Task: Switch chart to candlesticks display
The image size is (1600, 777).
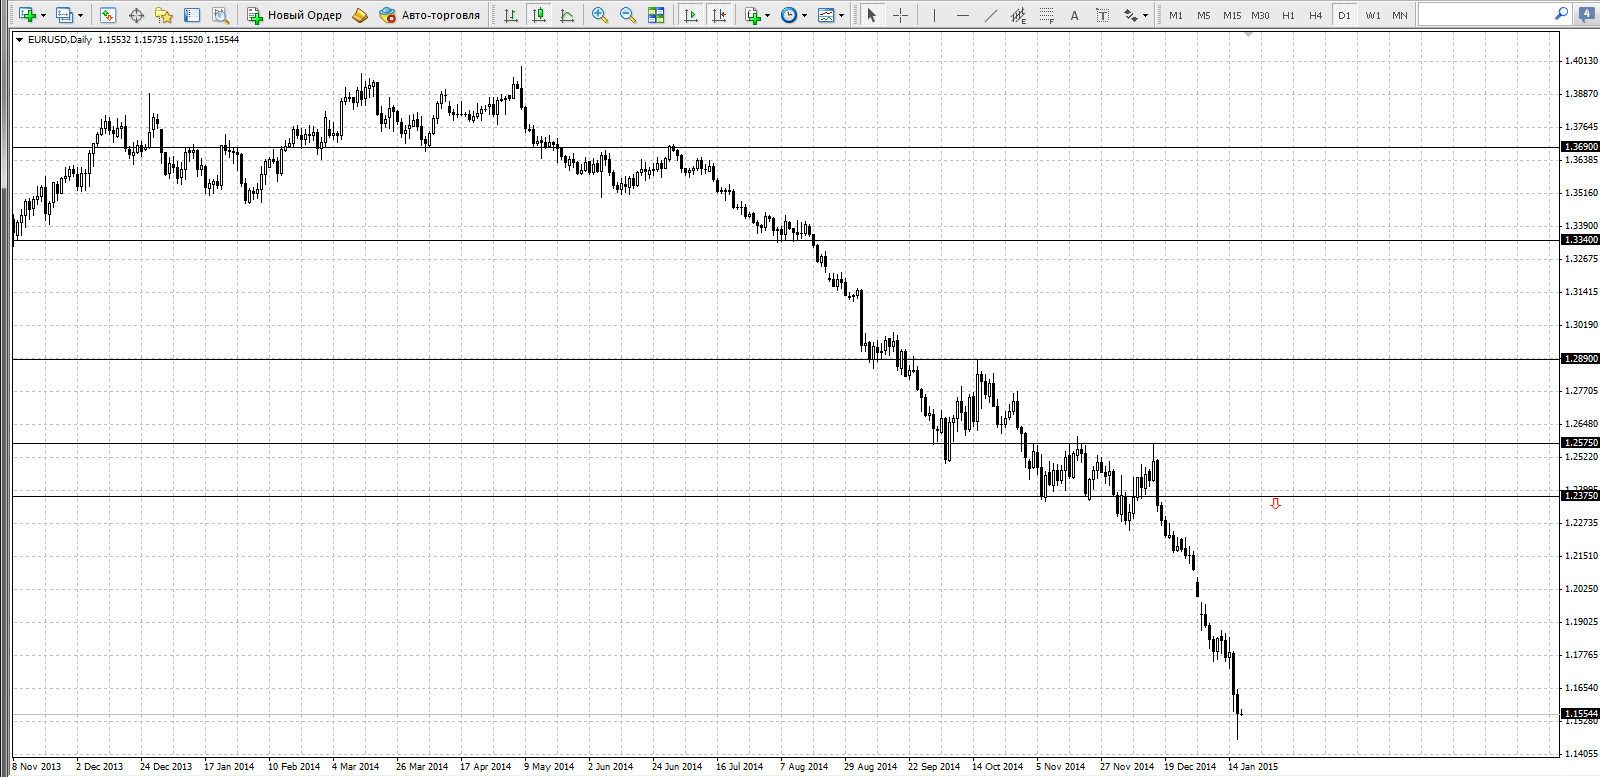Action: (x=539, y=15)
